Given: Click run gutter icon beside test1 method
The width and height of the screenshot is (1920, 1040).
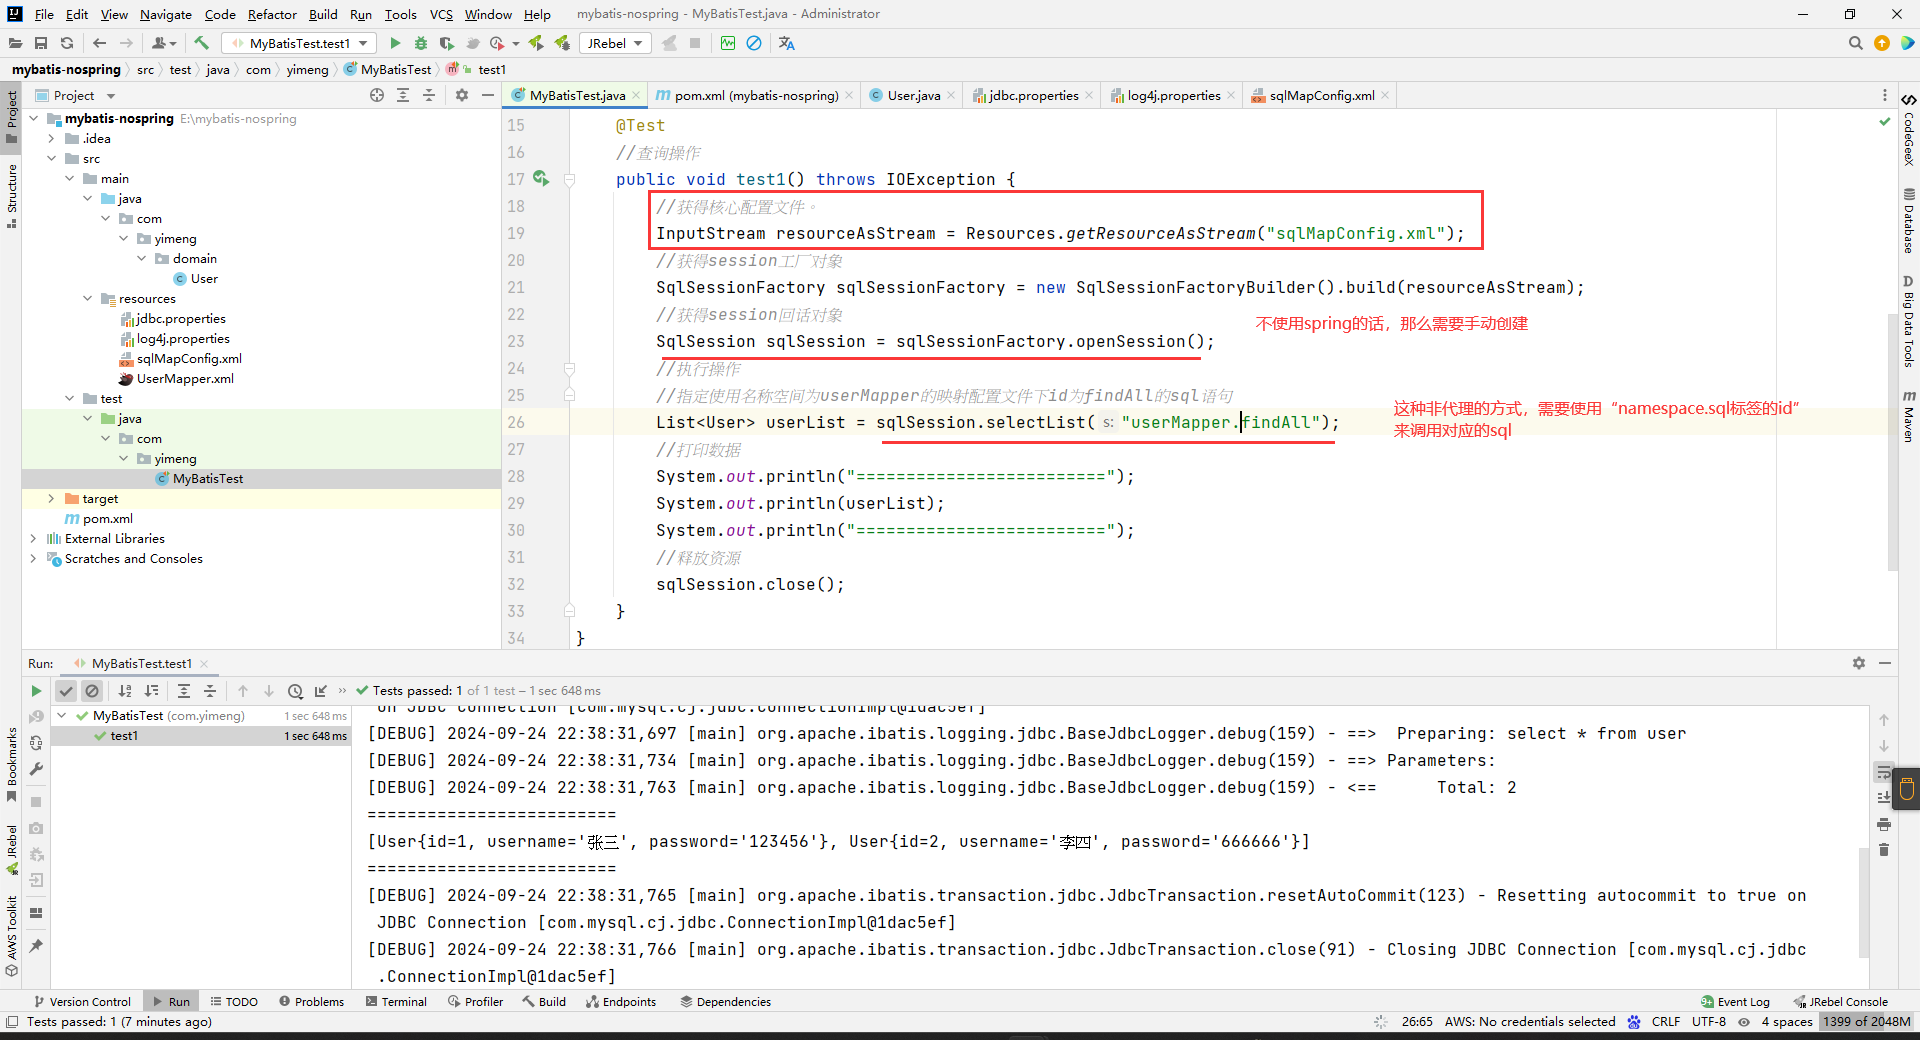Looking at the screenshot, I should 541,178.
